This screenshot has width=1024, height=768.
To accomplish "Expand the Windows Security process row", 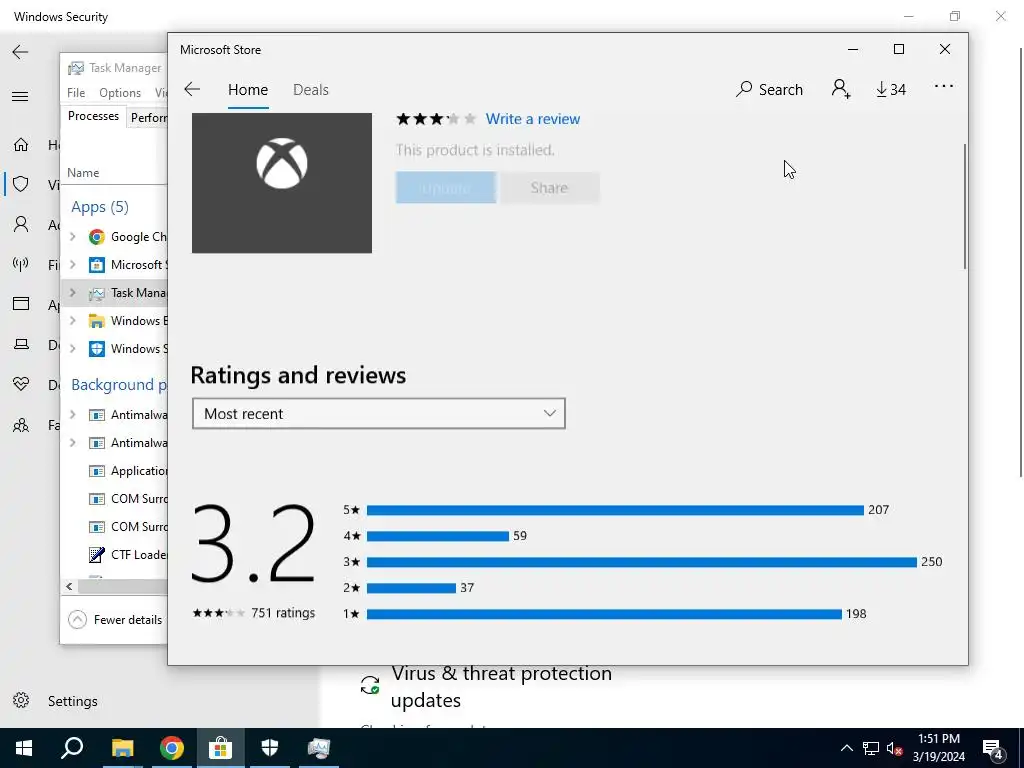I will pyautogui.click(x=72, y=349).
